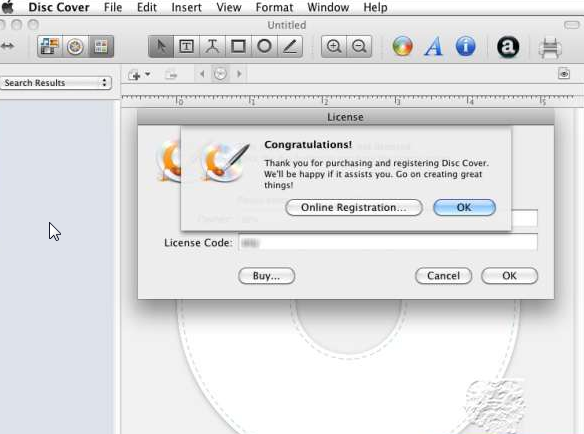Choose the line drawing tool
This screenshot has width=584, height=434.
pos(290,47)
